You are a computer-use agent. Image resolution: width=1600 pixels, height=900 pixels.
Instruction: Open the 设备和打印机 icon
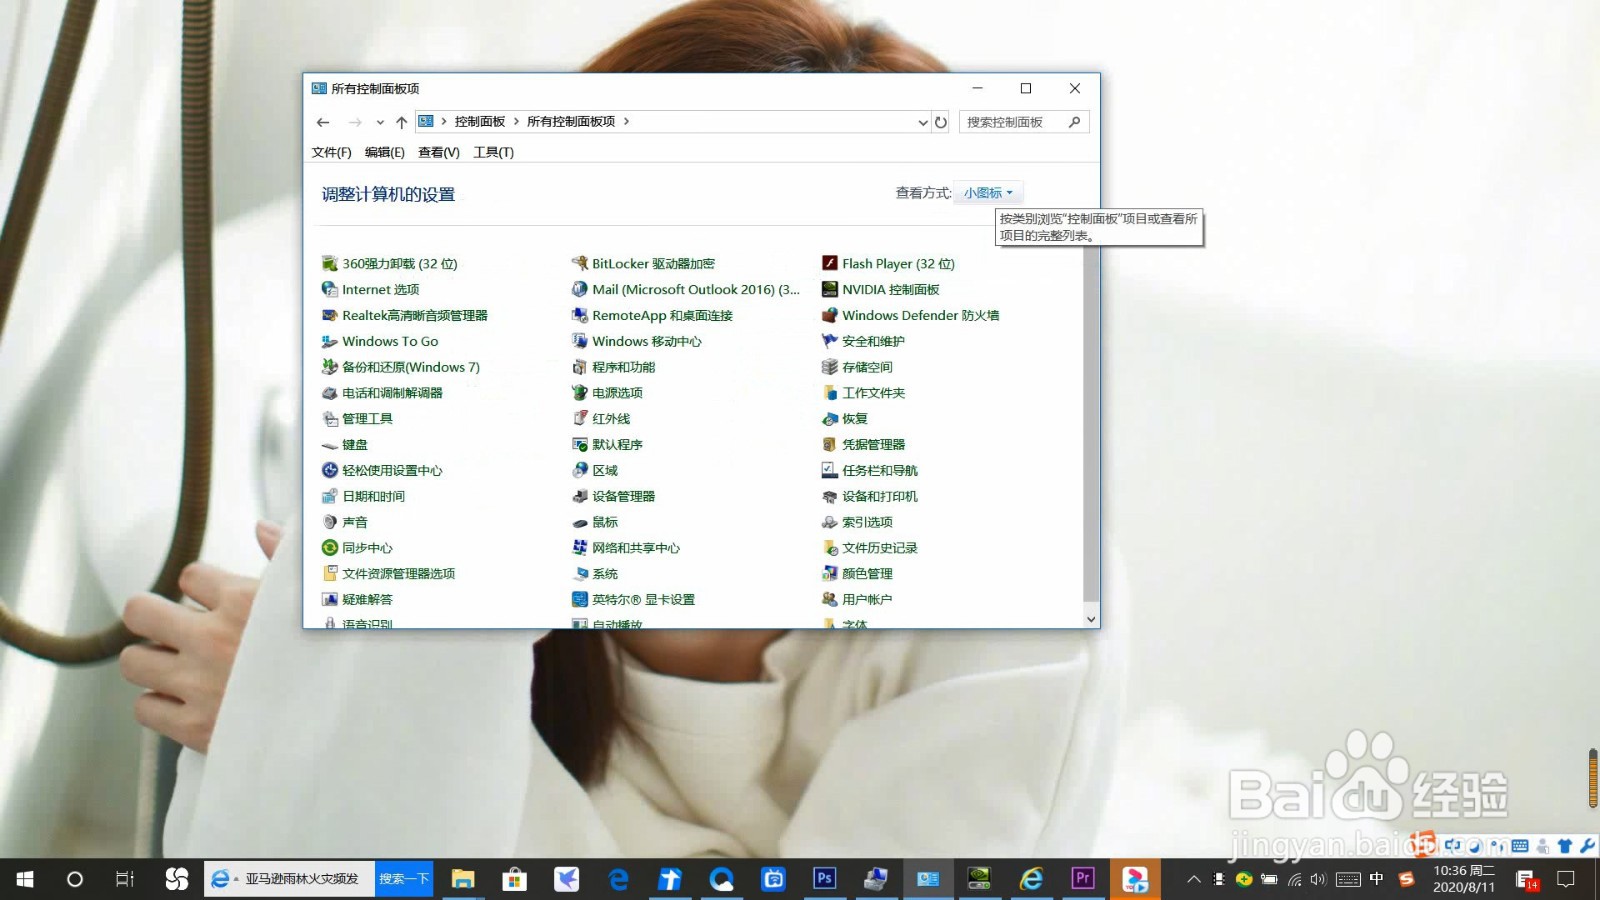point(829,497)
